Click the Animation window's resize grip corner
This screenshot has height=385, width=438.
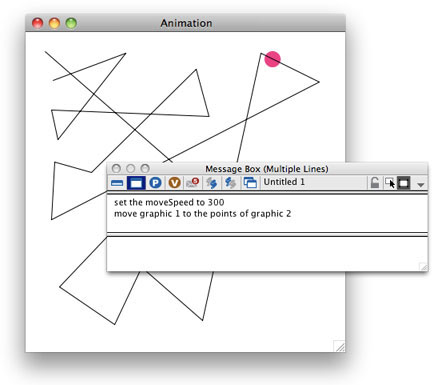(339, 346)
